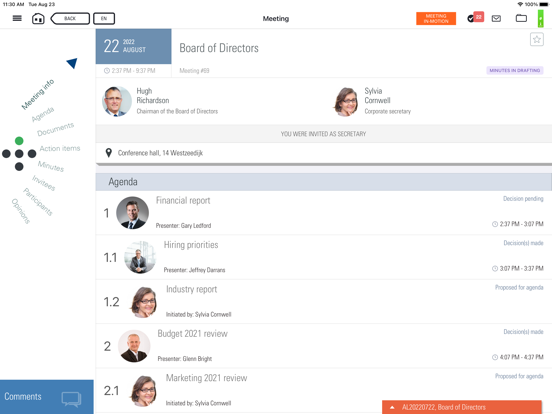Tap the Minutes in Drafting status badge
552x414 pixels.
tap(515, 70)
